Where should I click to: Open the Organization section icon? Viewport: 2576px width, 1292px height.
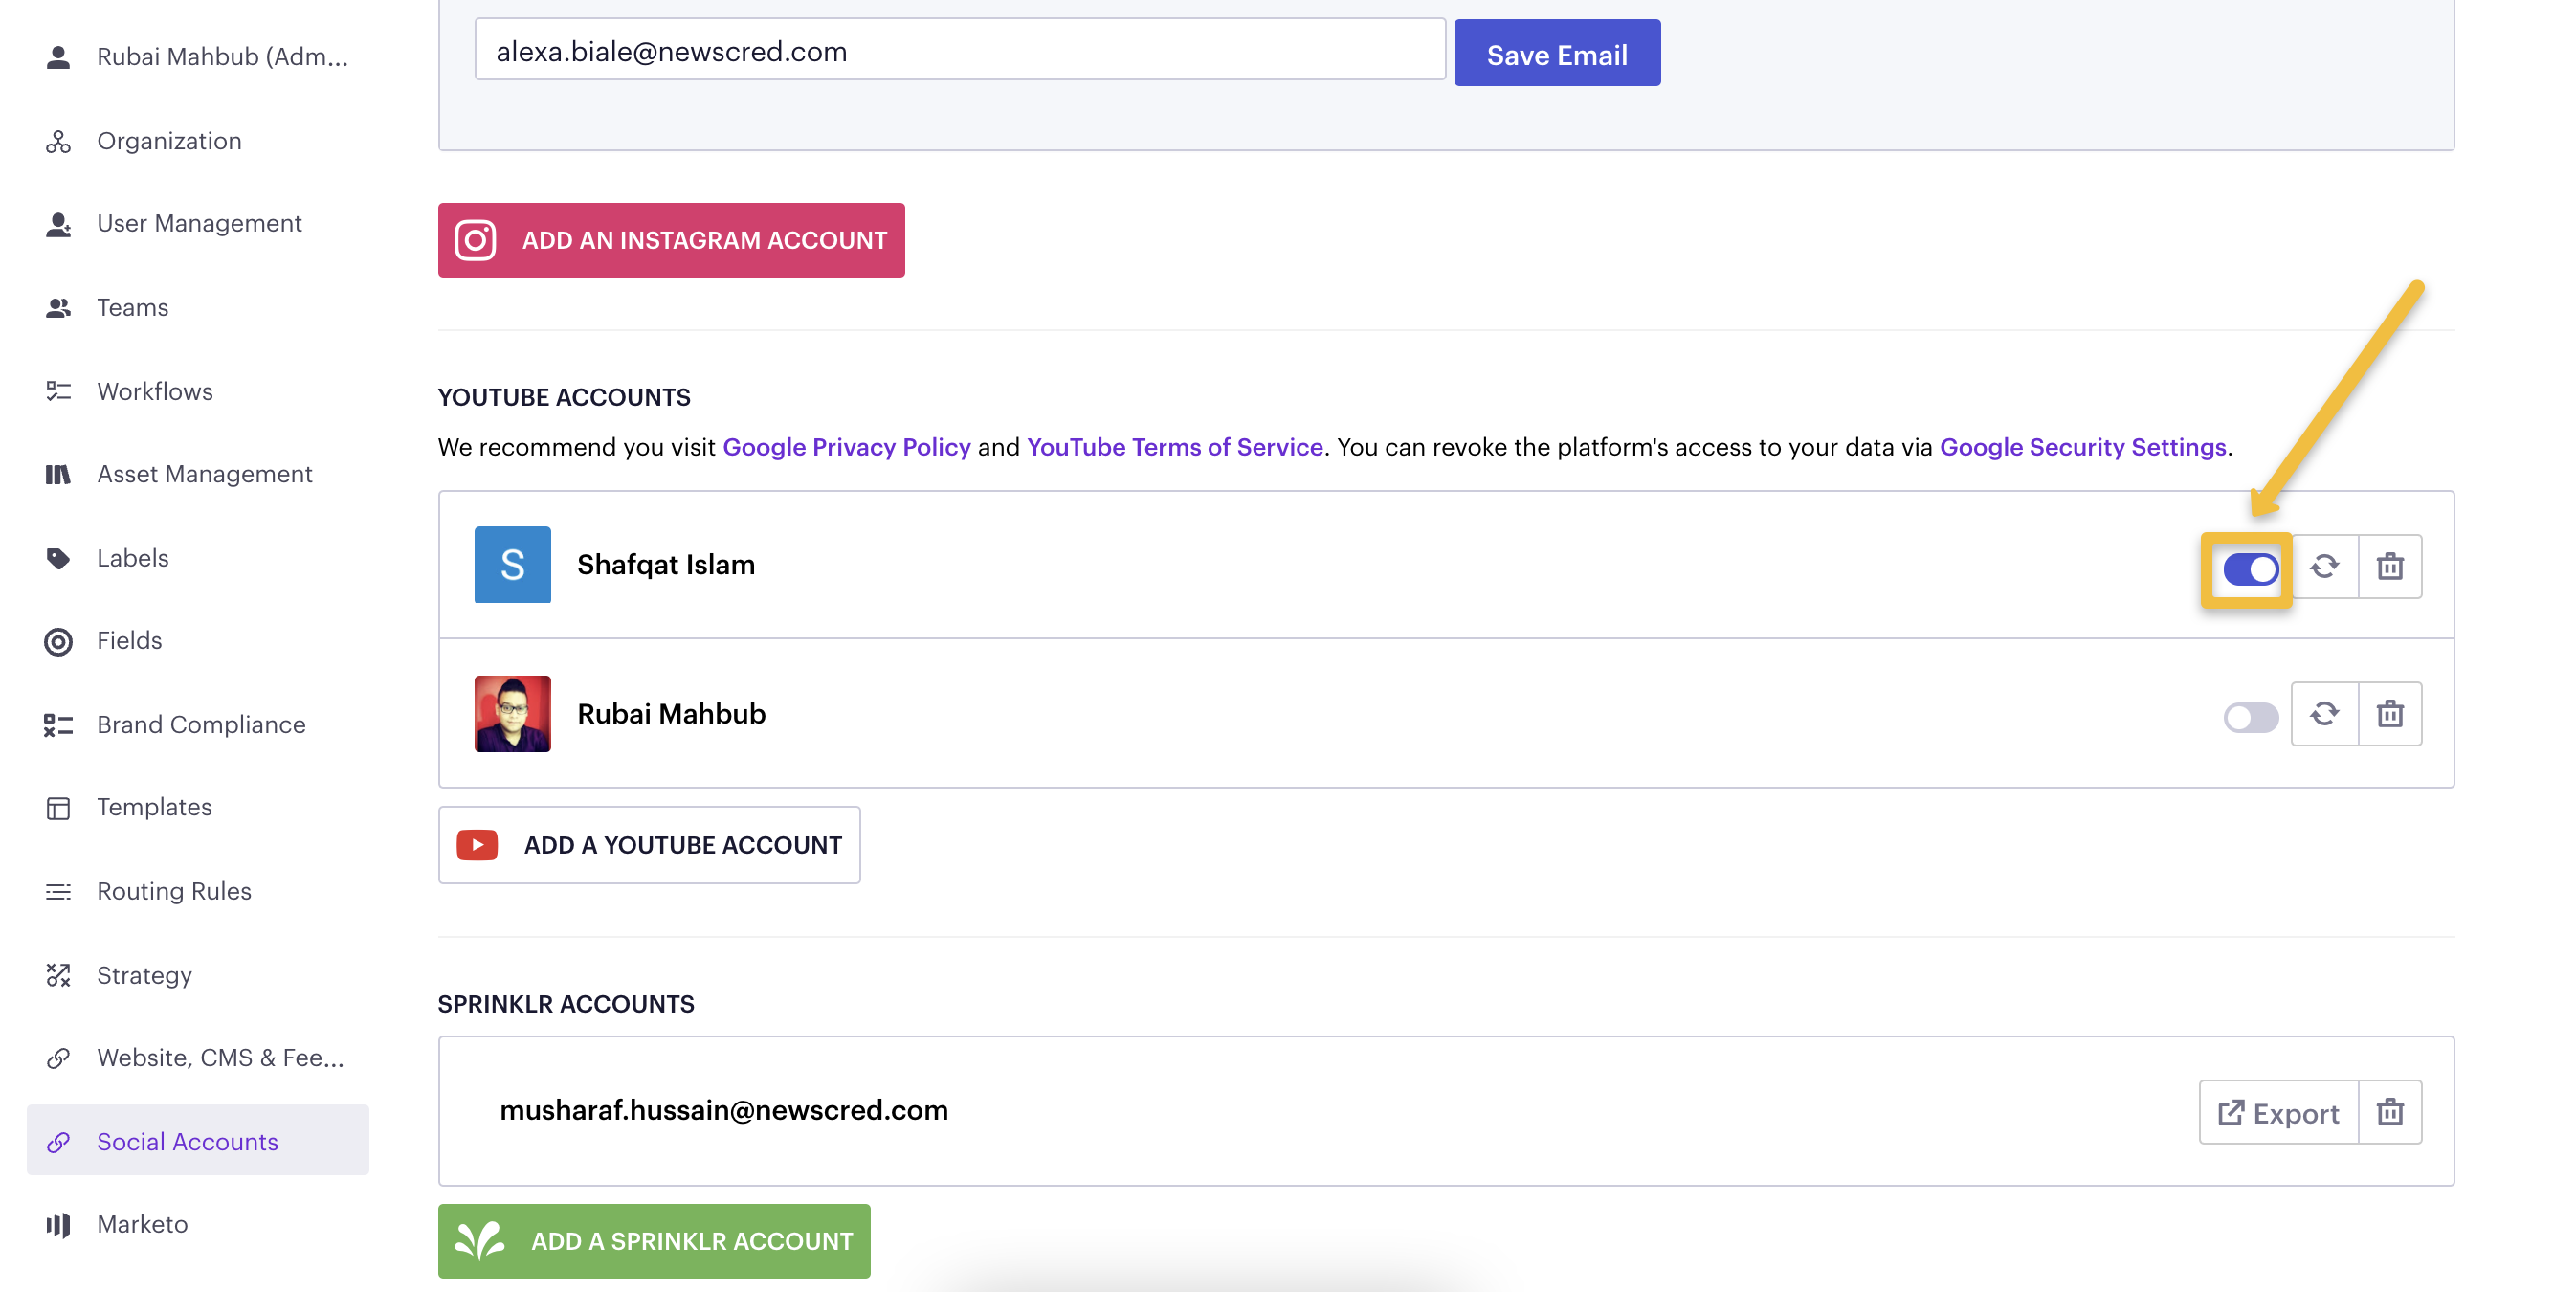pyautogui.click(x=58, y=141)
